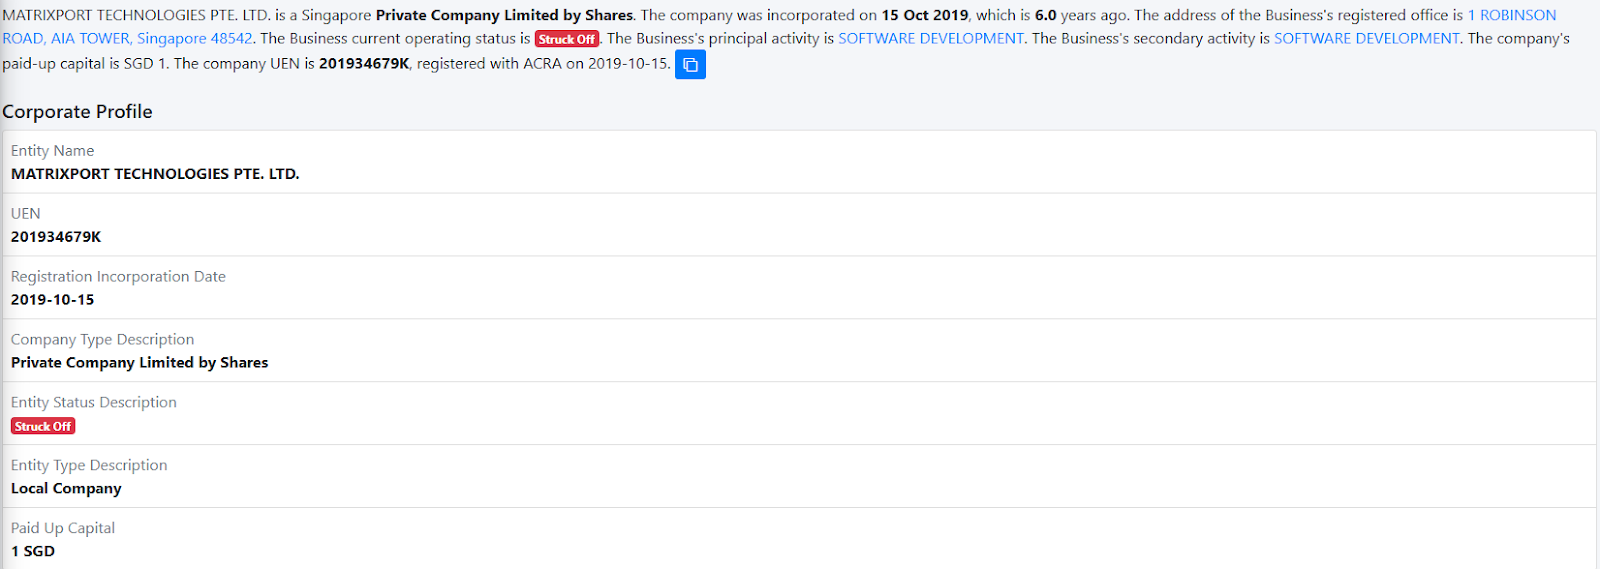
Task: Open the principal activity Software Development link
Action: pos(930,38)
